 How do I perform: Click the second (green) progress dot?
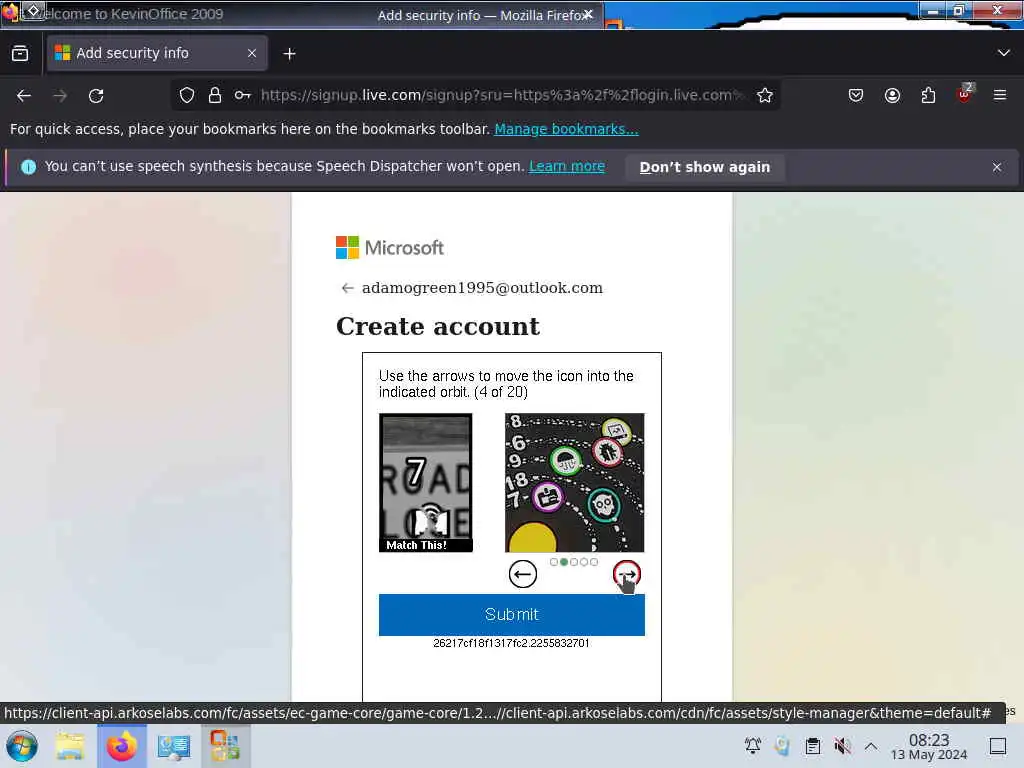click(564, 562)
